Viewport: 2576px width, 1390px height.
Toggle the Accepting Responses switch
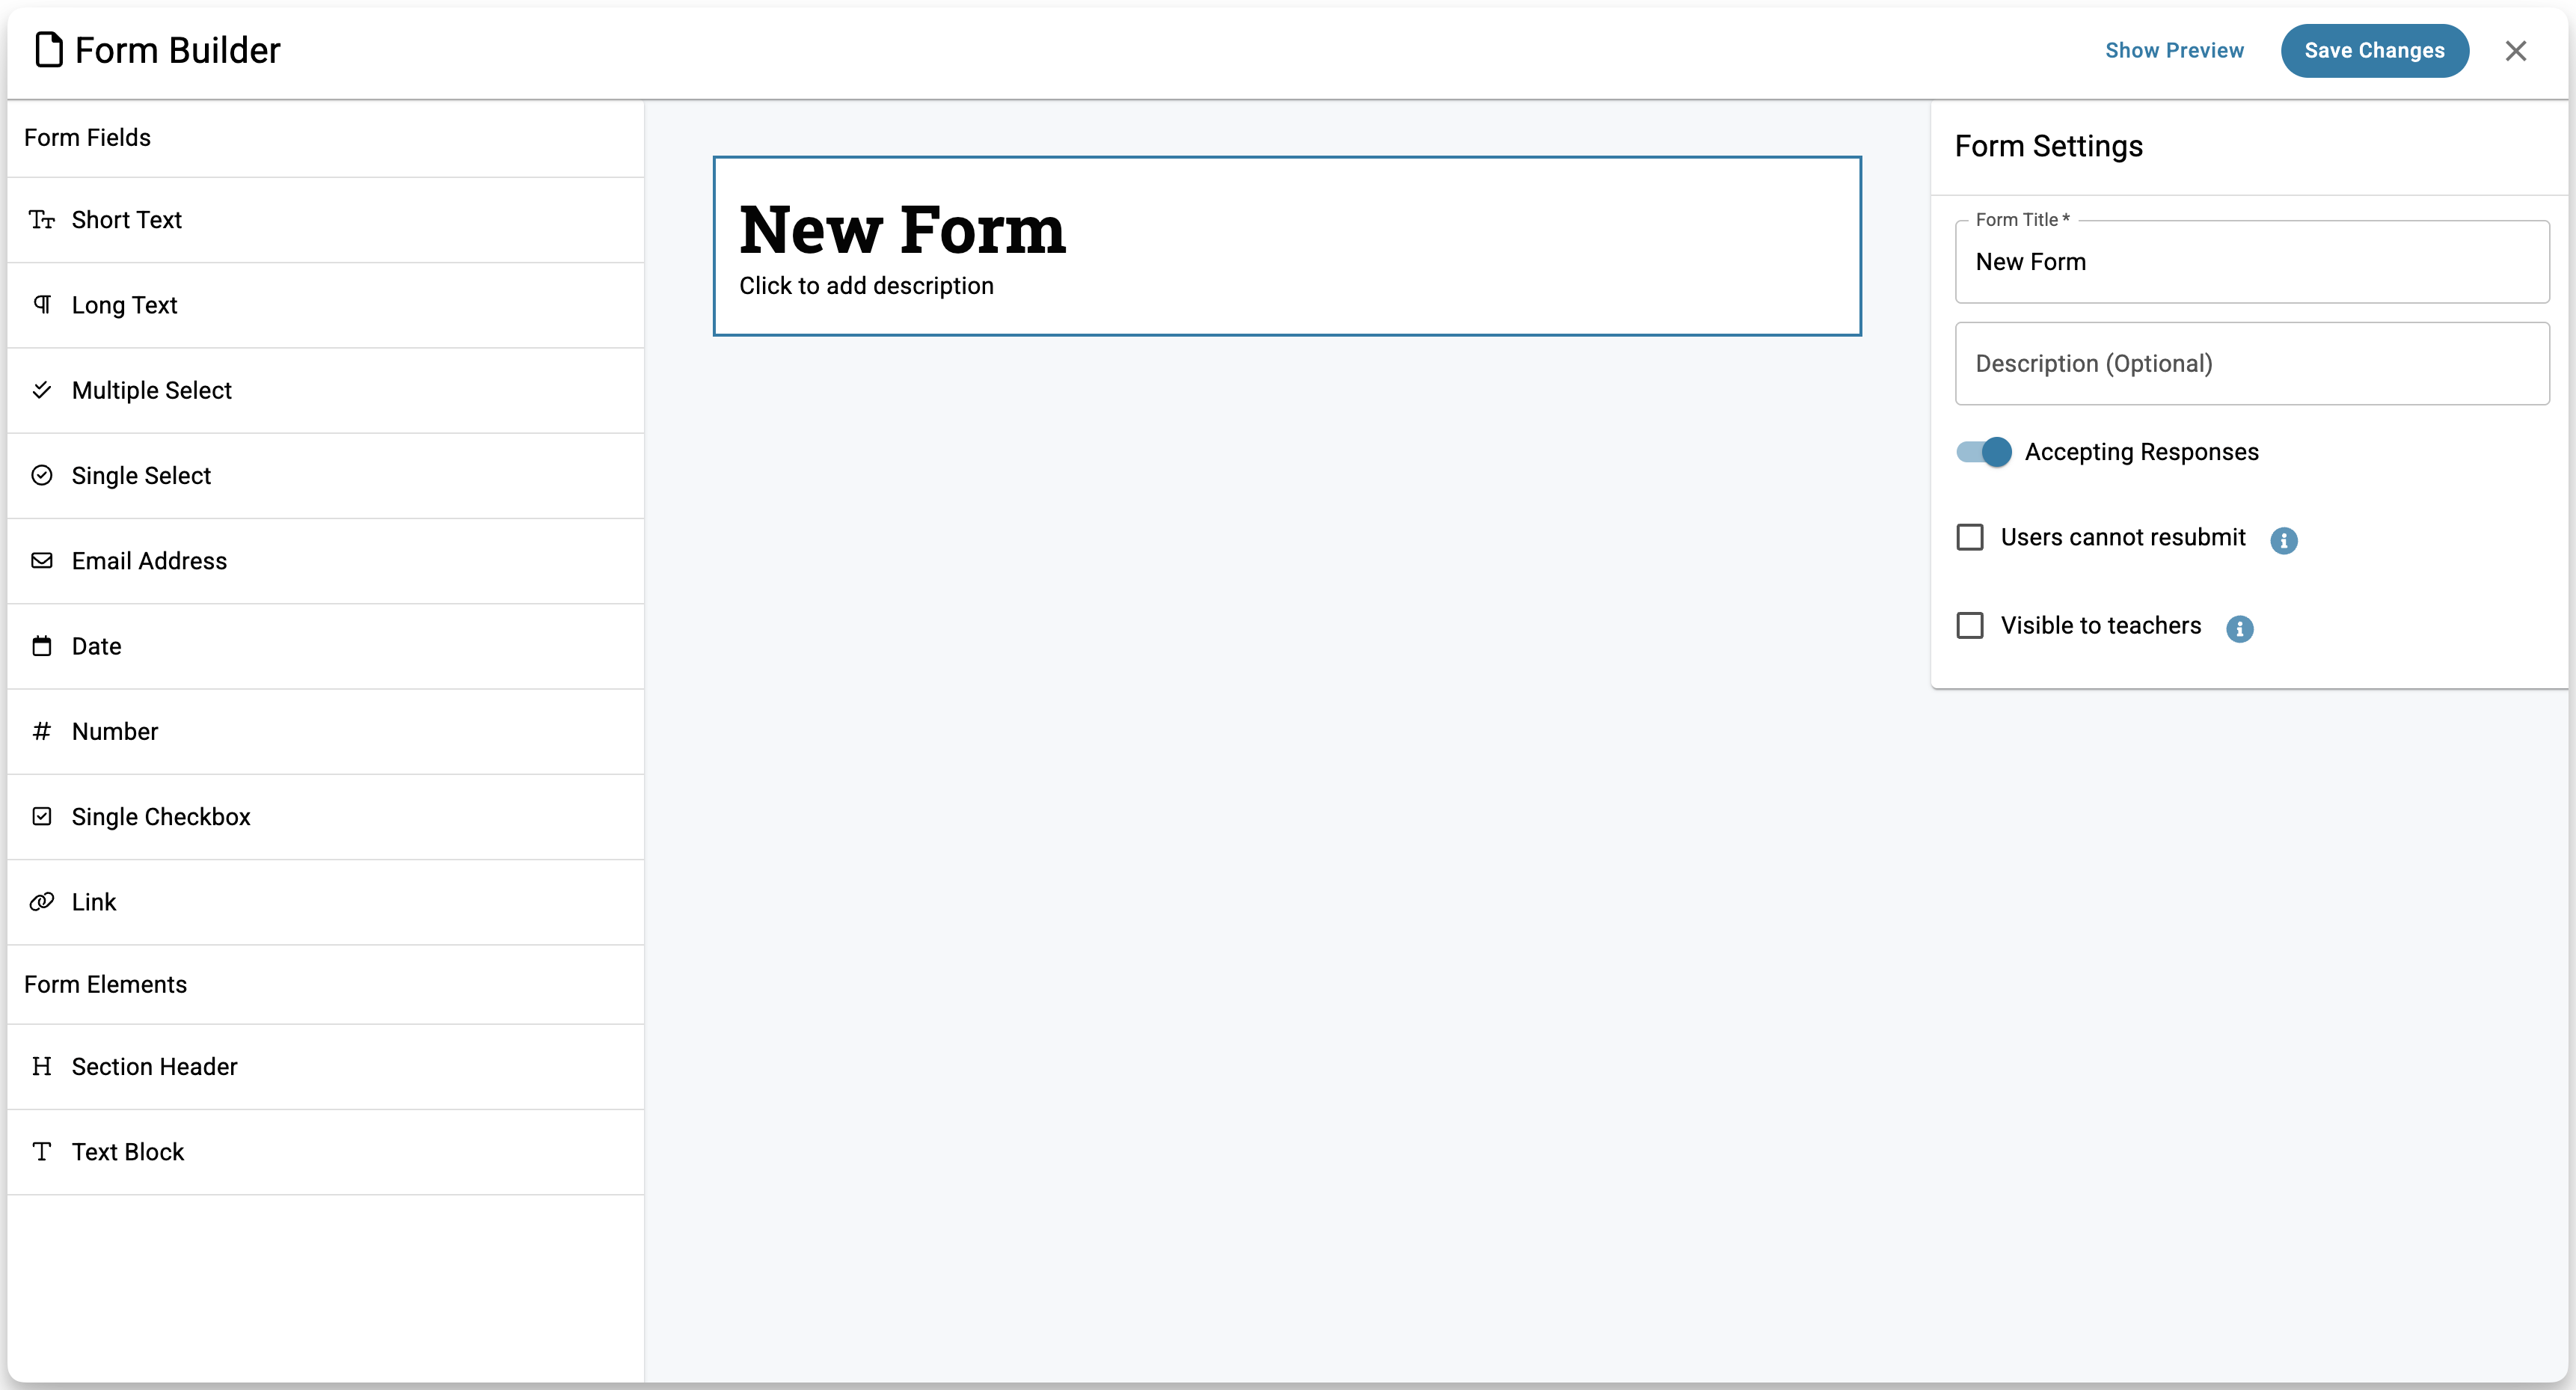point(1984,452)
